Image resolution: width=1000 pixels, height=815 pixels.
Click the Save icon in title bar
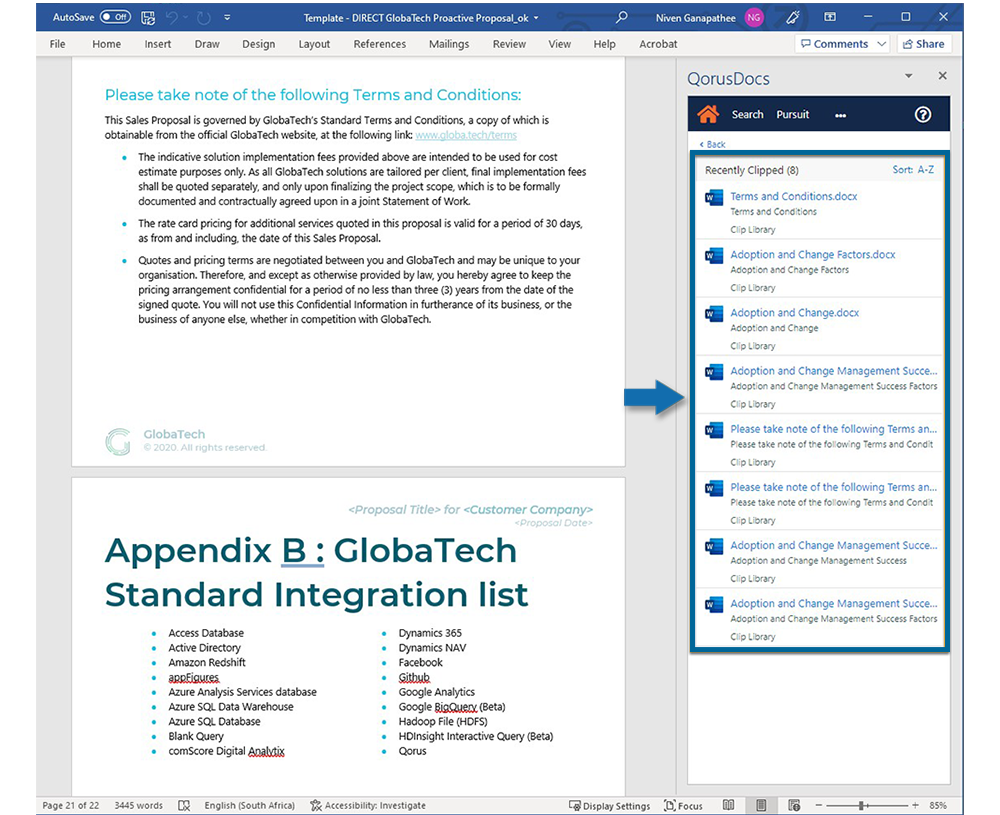[x=149, y=17]
